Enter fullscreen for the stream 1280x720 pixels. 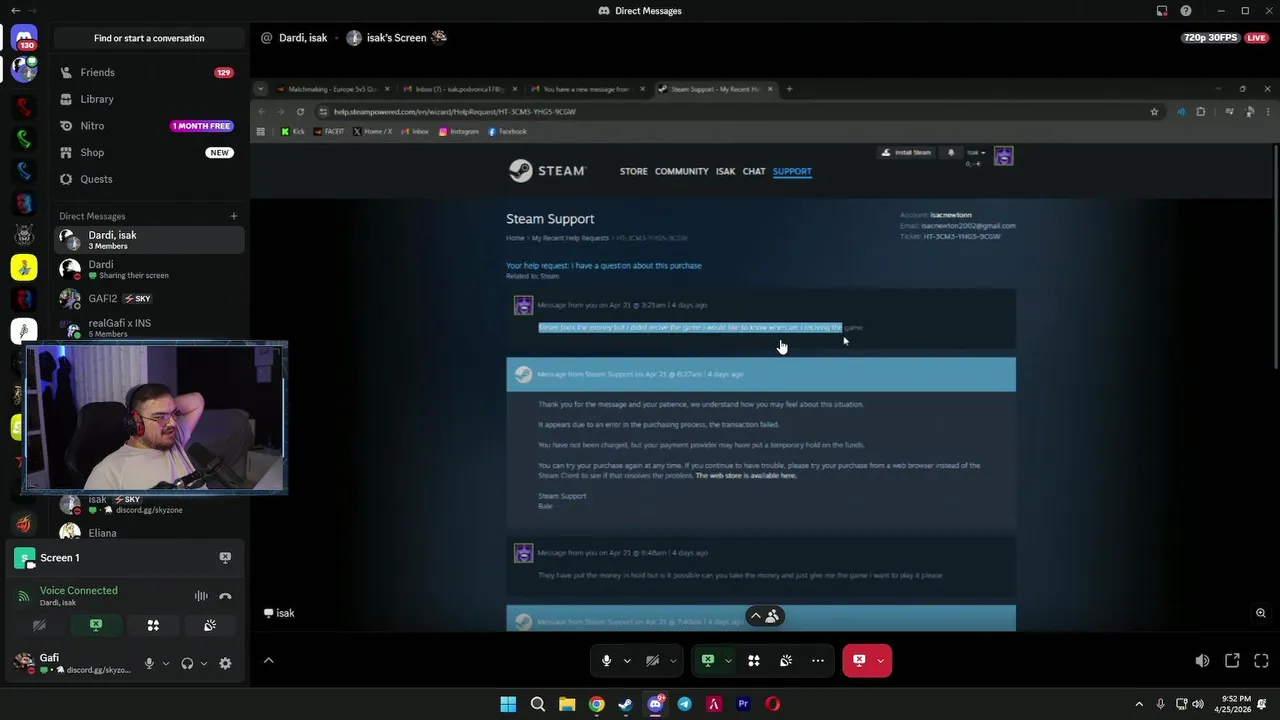(1261, 661)
